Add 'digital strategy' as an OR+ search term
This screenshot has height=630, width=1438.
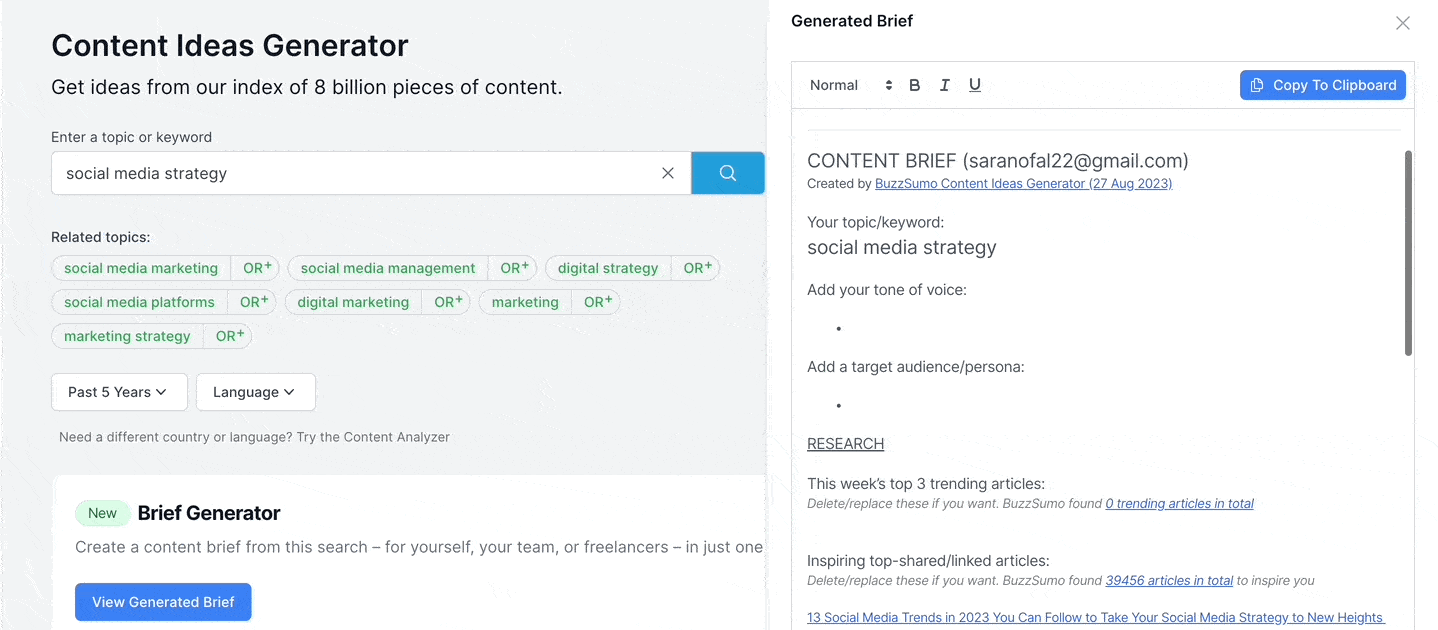click(x=695, y=268)
